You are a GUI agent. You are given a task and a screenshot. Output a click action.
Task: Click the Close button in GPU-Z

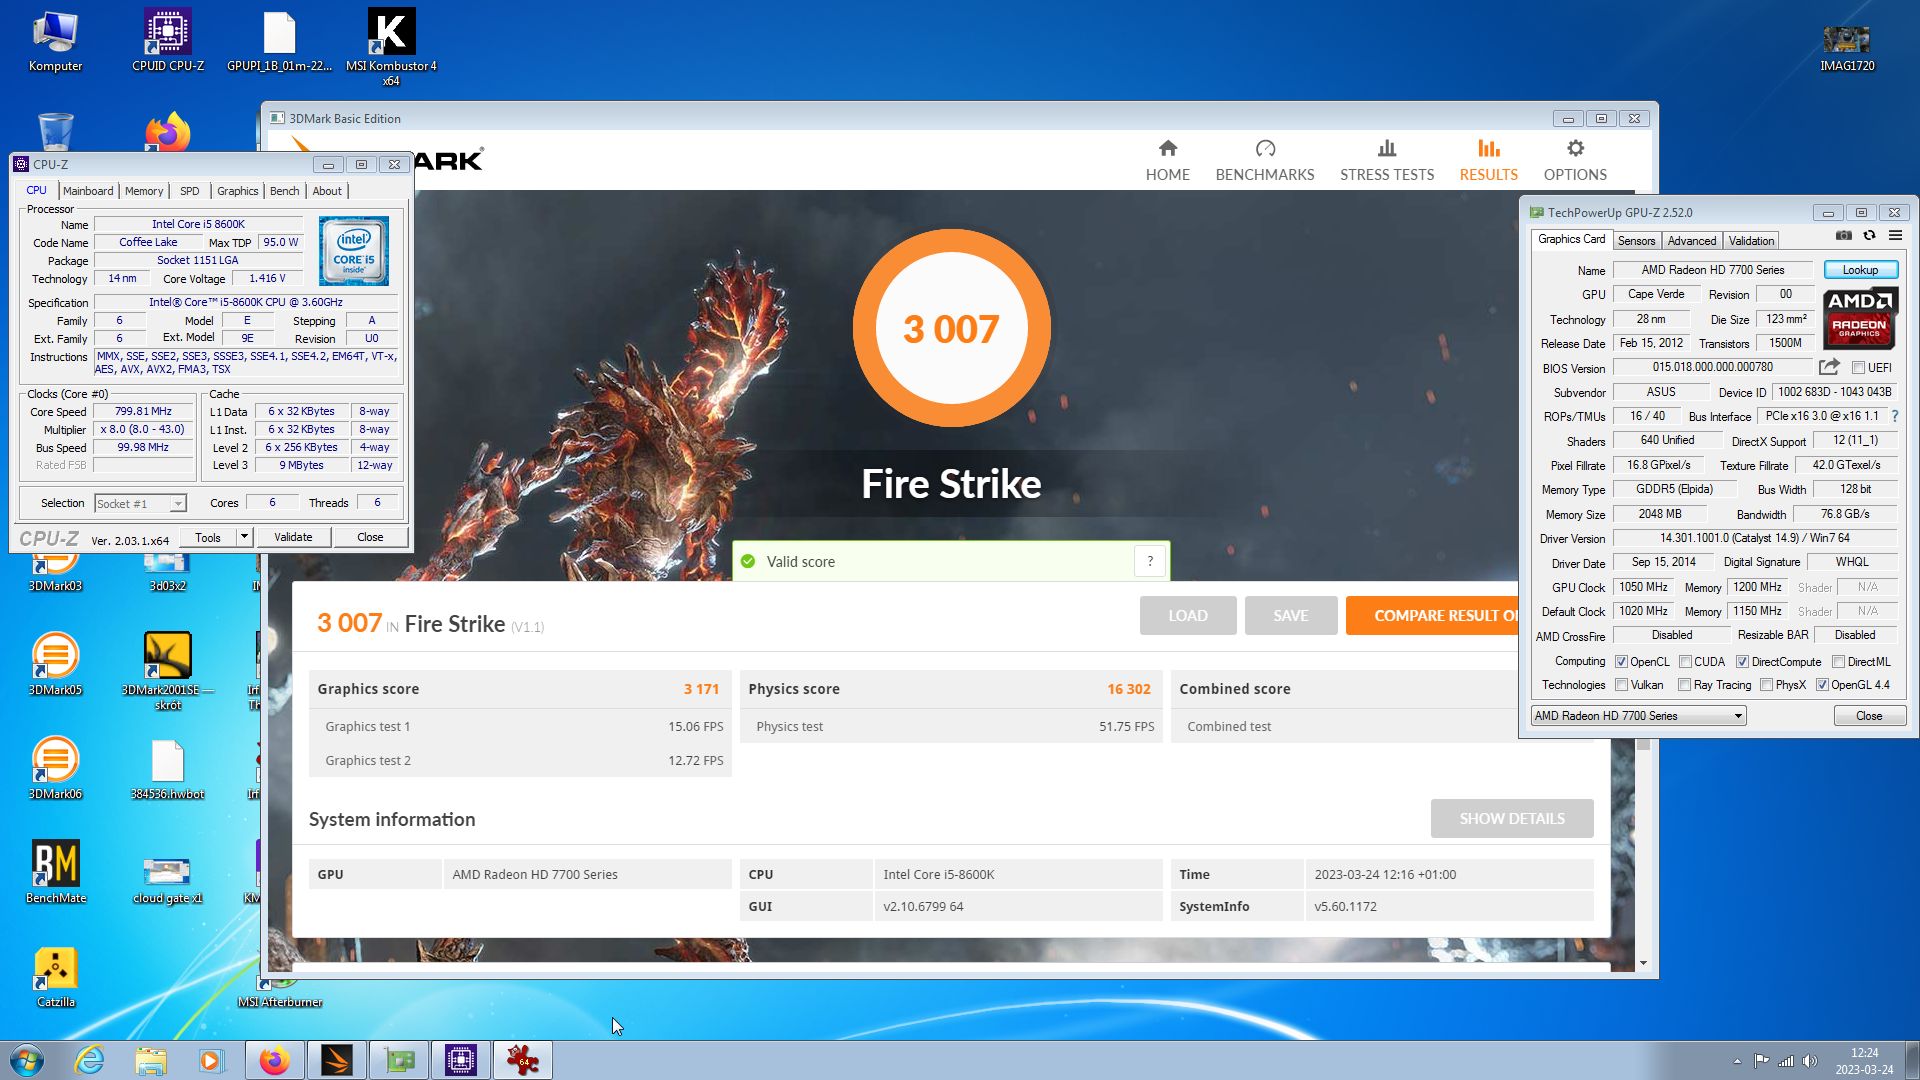pos(1869,716)
